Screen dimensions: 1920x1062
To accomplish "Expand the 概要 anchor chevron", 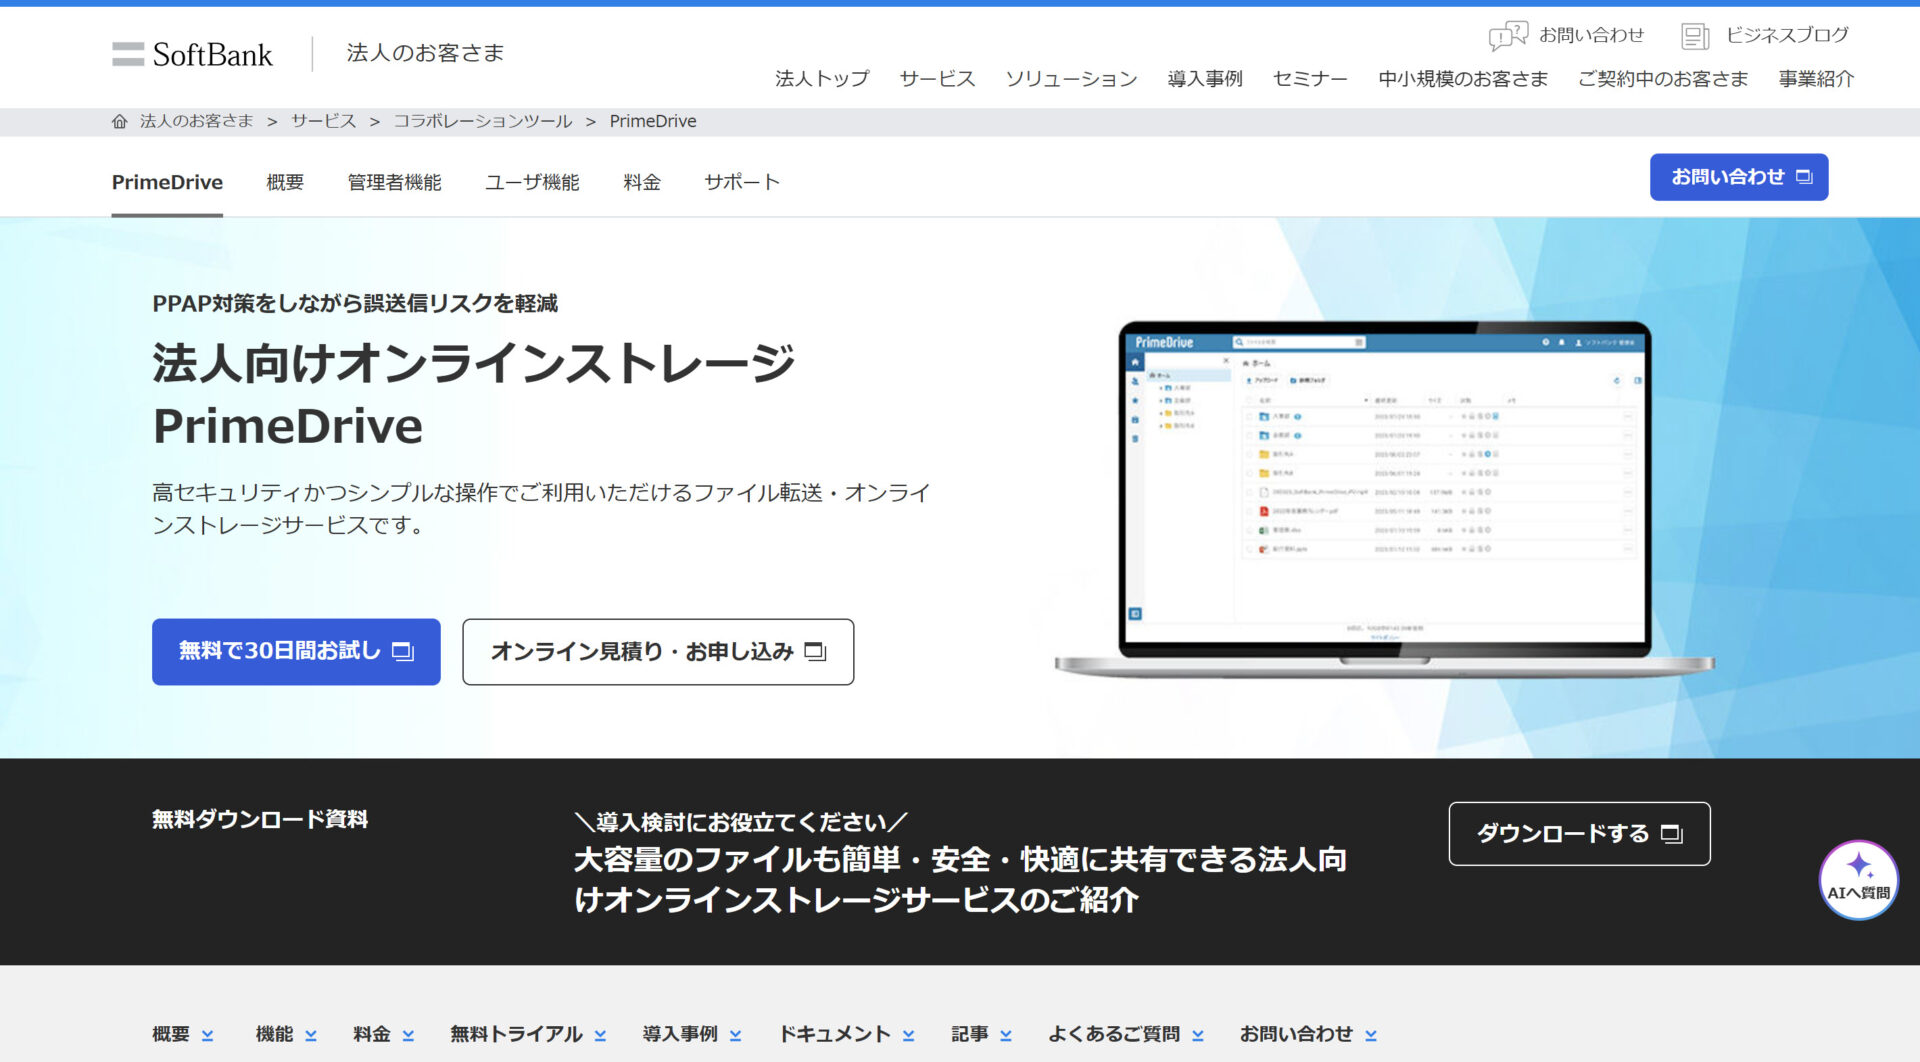I will [207, 1035].
